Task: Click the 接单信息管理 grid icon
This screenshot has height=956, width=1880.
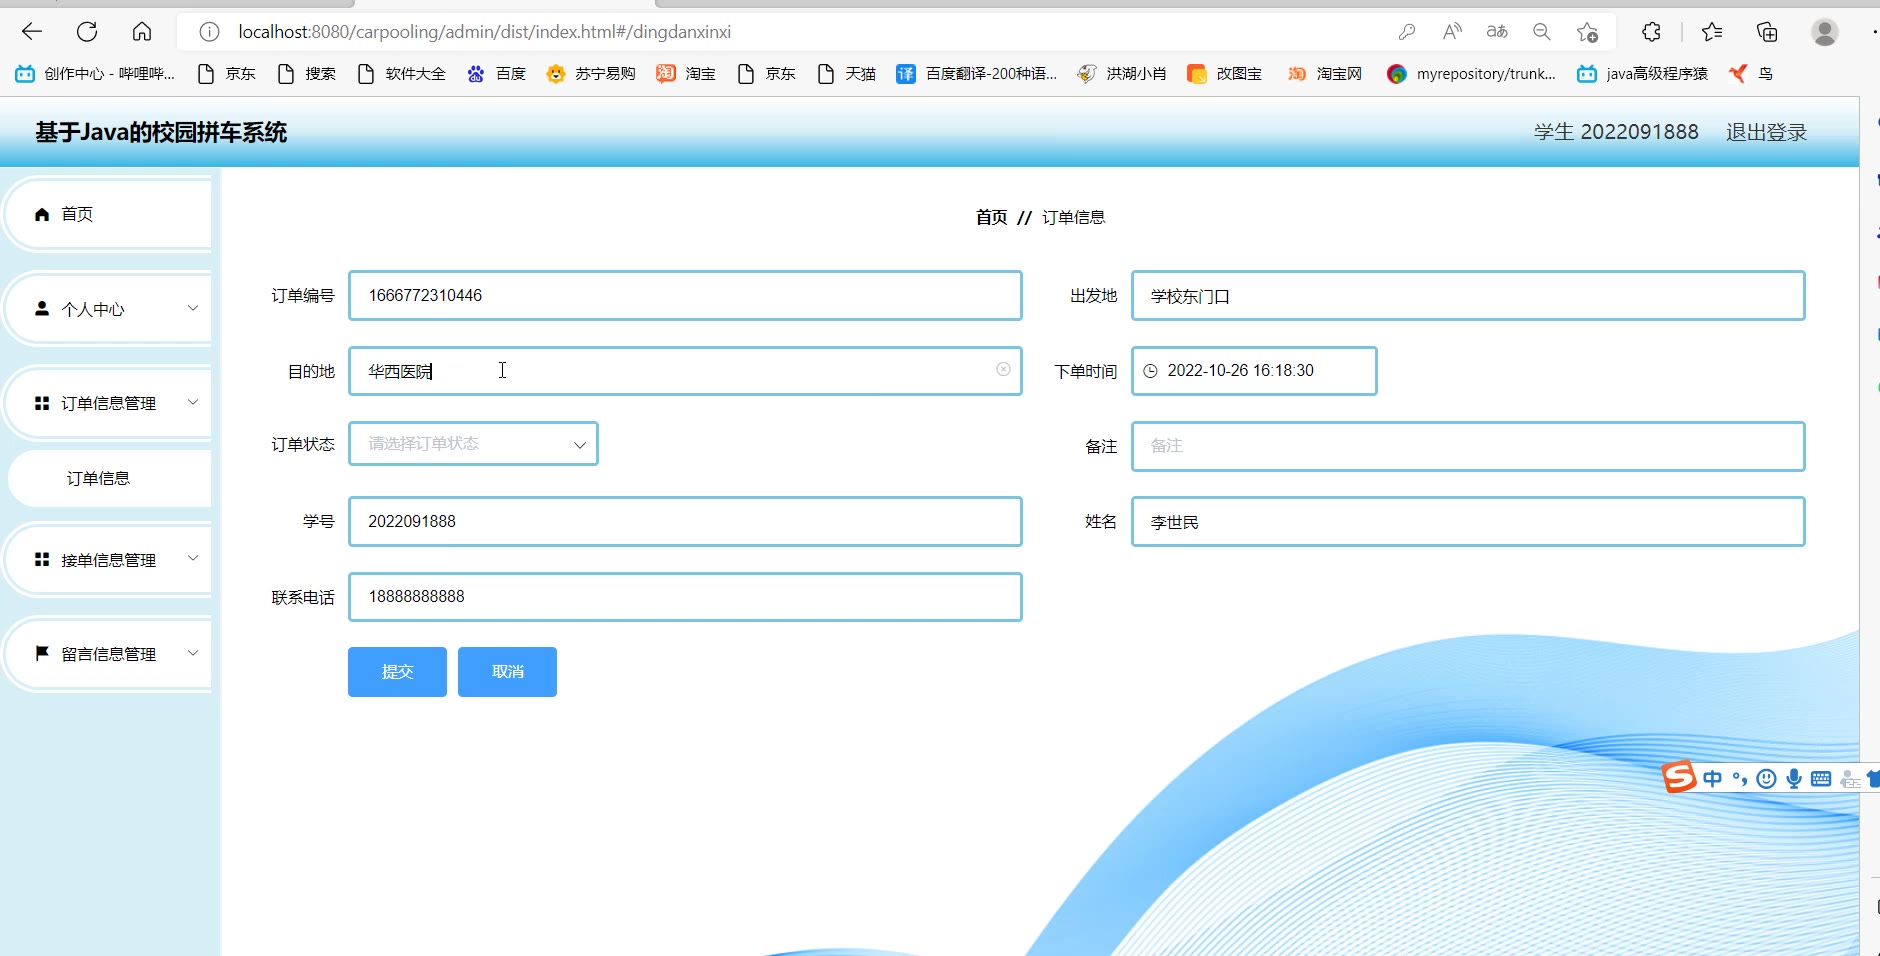Action: [x=42, y=559]
